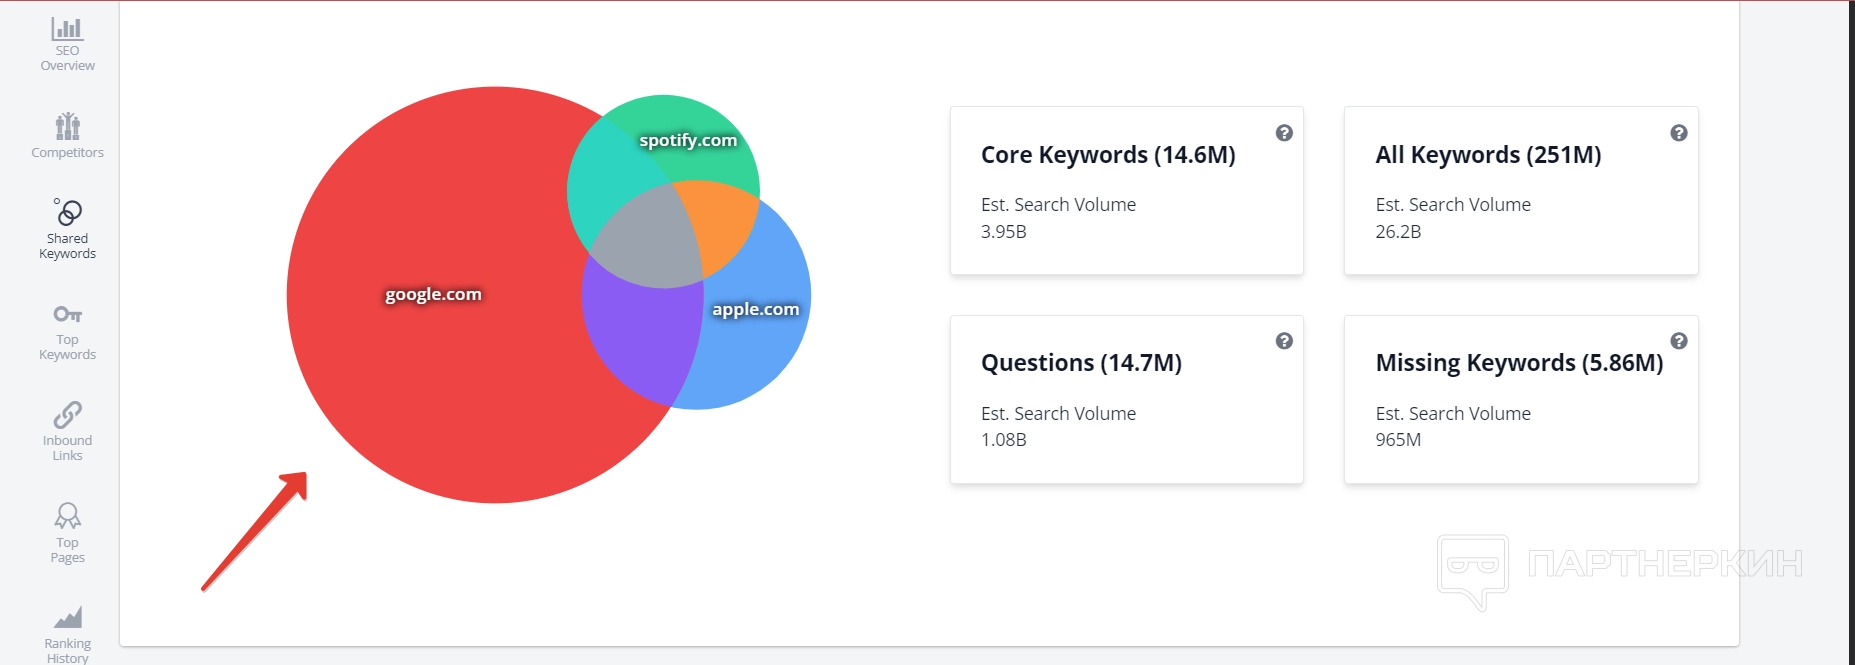Screen dimensions: 1855x665
Task: Select the Shared Keywords rings icon
Action: click(68, 212)
